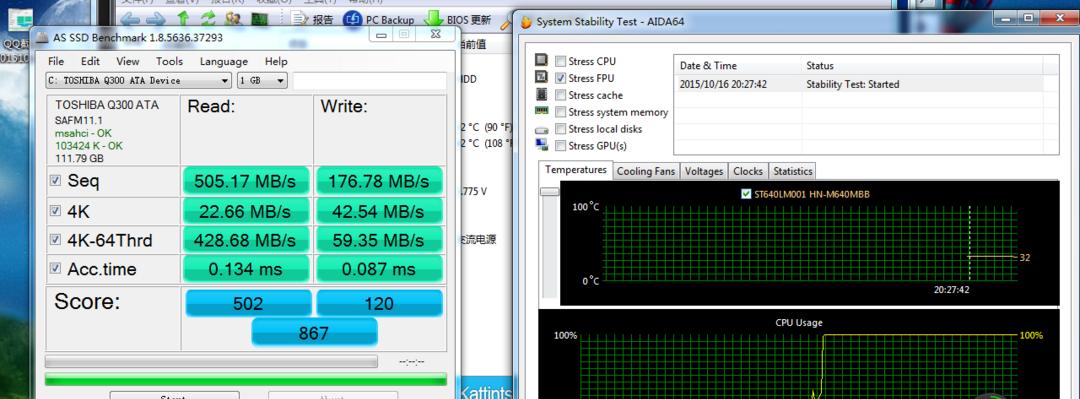Open the PC Backup tool
This screenshot has height=399, width=1080.
click(378, 19)
